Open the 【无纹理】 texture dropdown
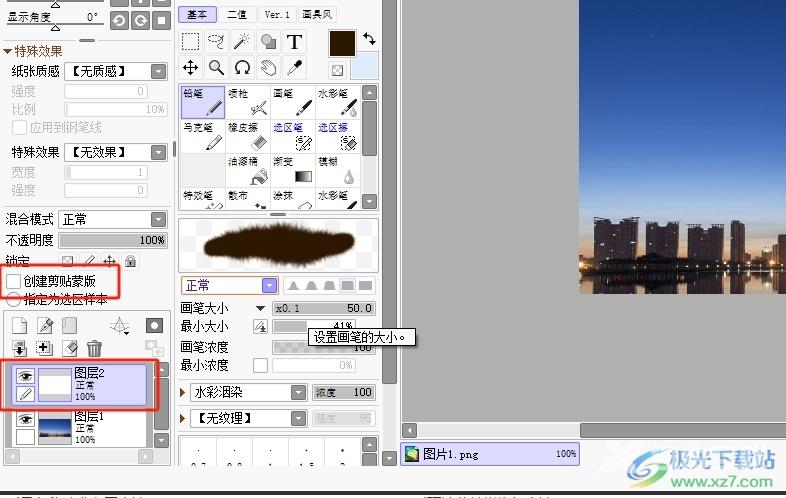786x498 pixels. click(x=298, y=418)
